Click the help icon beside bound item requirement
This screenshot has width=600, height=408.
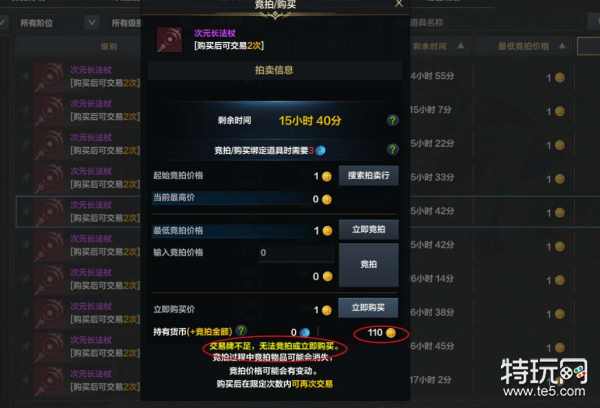[392, 149]
